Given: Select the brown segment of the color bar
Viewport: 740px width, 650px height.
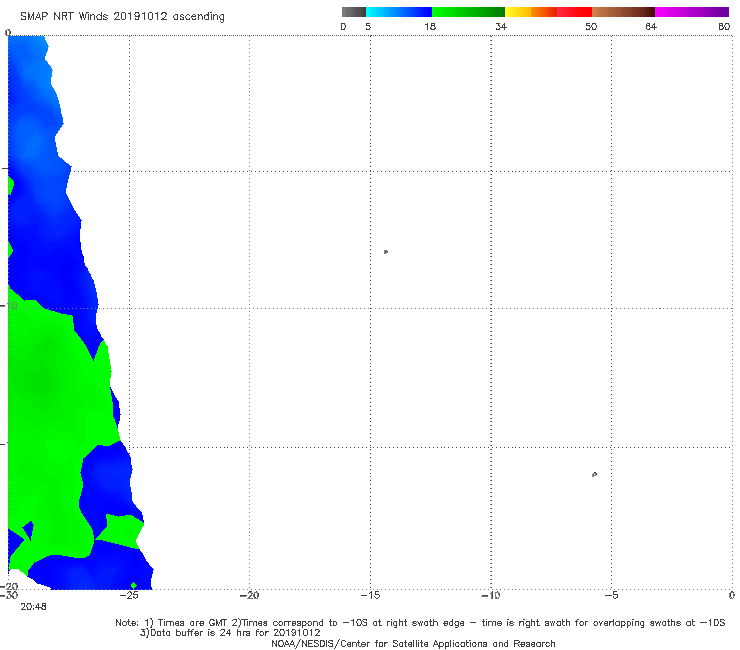Looking at the screenshot, I should [623, 12].
